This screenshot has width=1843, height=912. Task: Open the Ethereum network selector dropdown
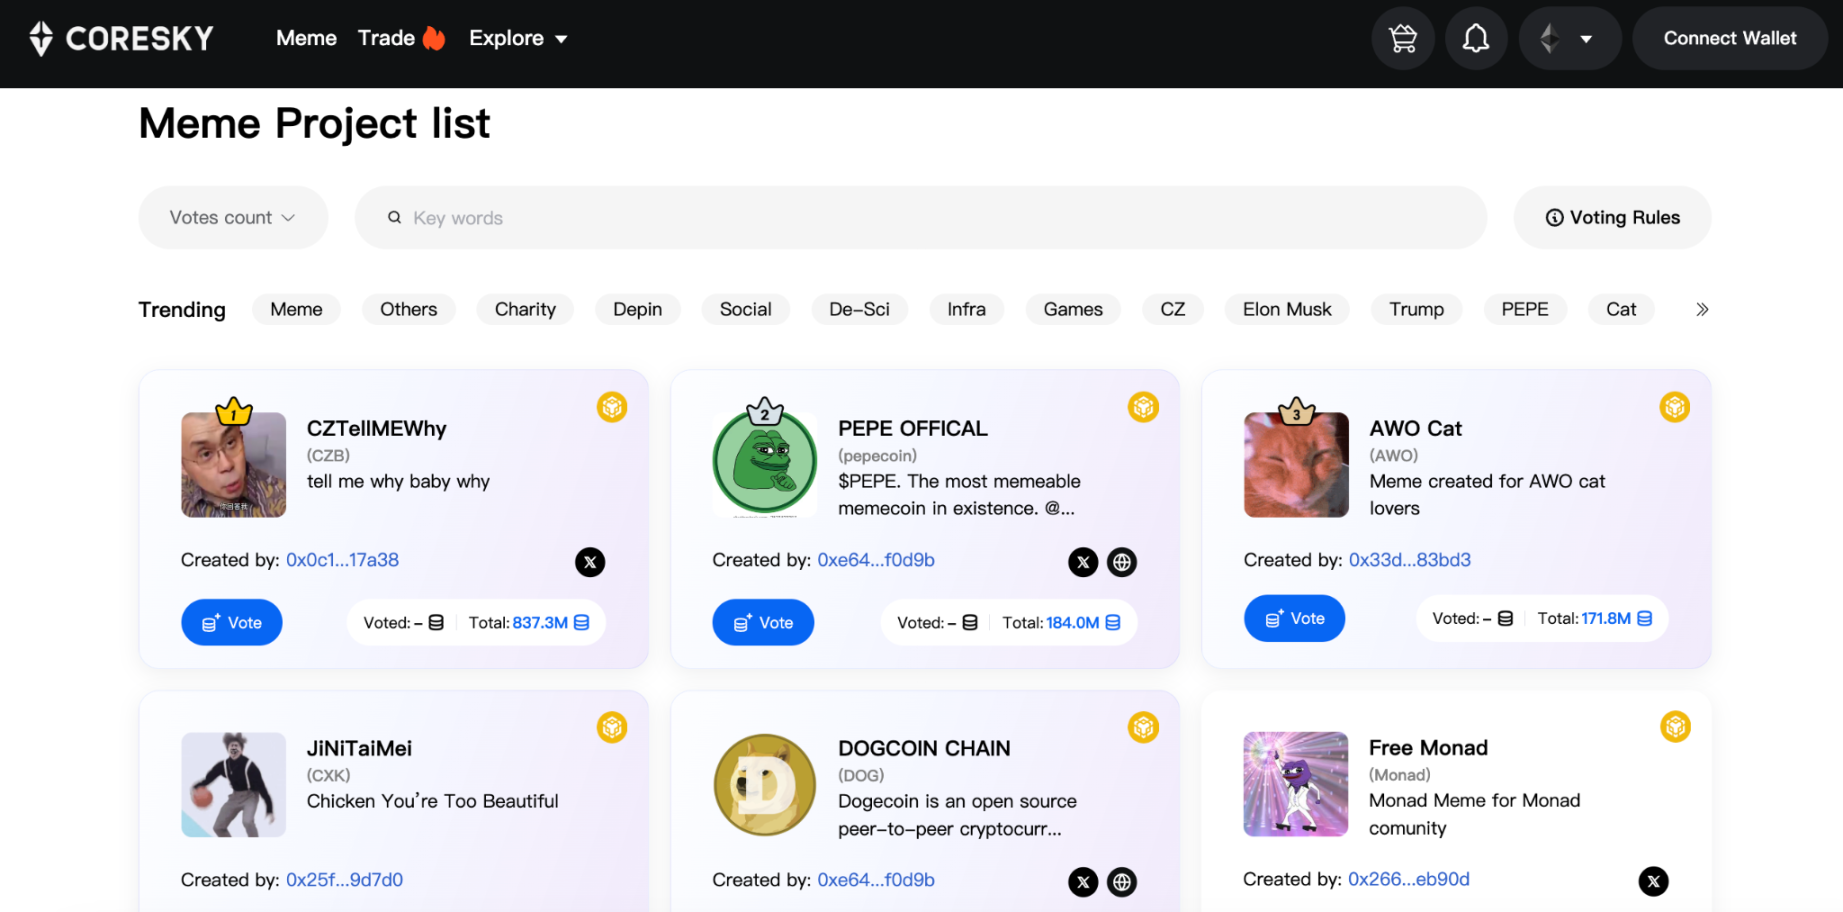1568,39
